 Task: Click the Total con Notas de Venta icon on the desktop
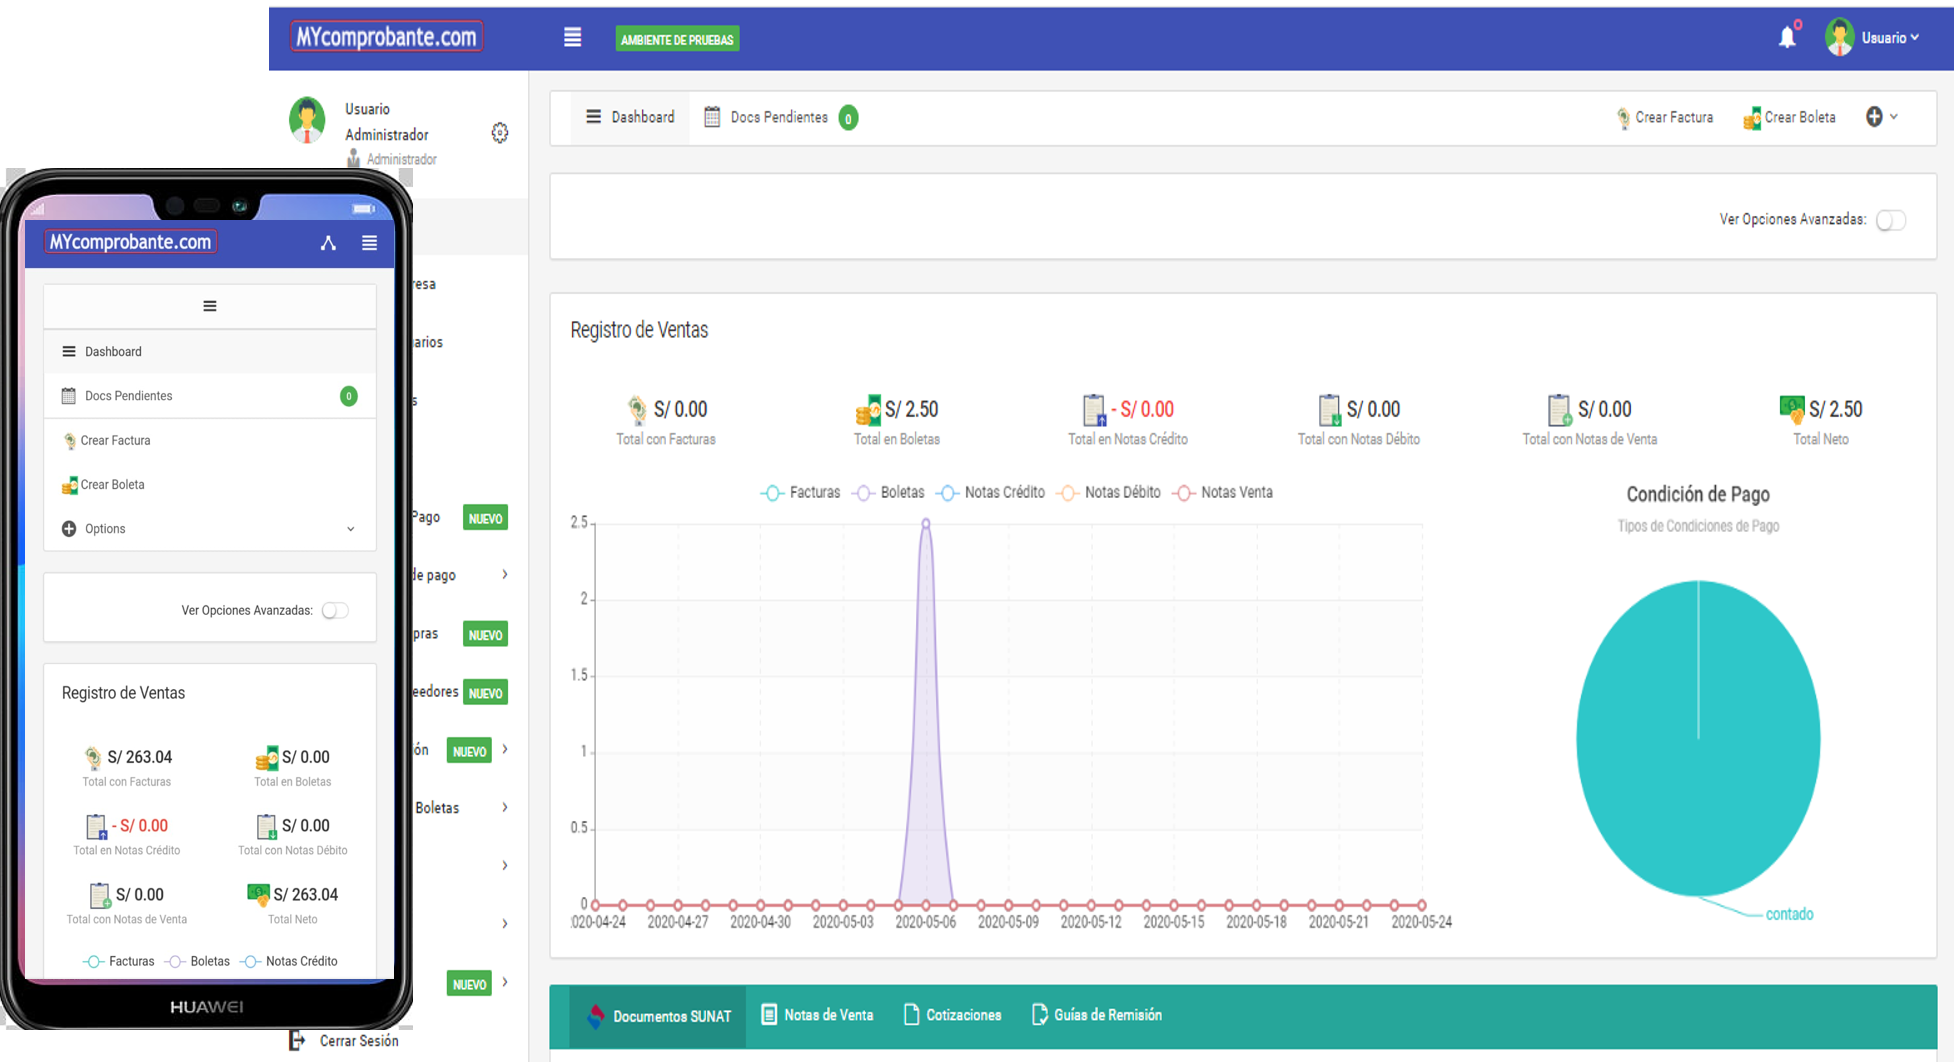click(x=1559, y=409)
